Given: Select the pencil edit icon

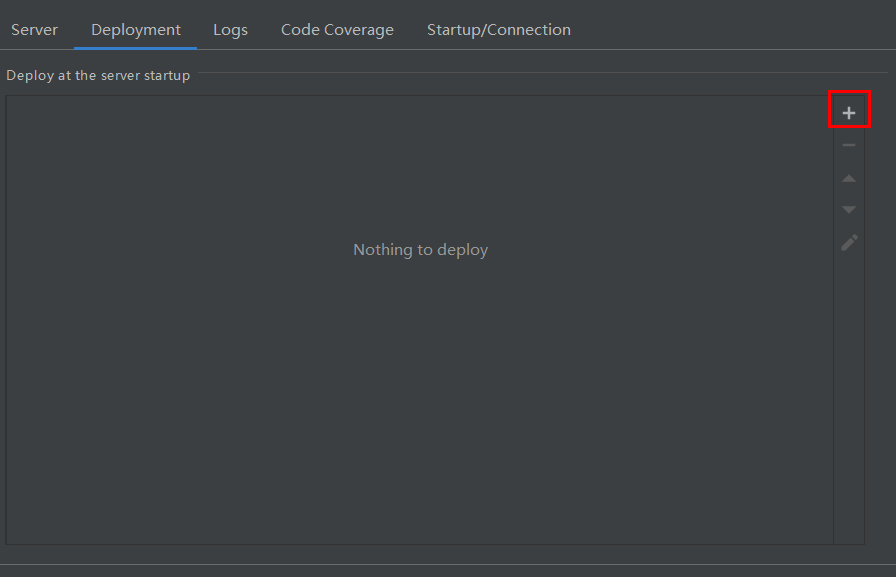Looking at the screenshot, I should [849, 242].
